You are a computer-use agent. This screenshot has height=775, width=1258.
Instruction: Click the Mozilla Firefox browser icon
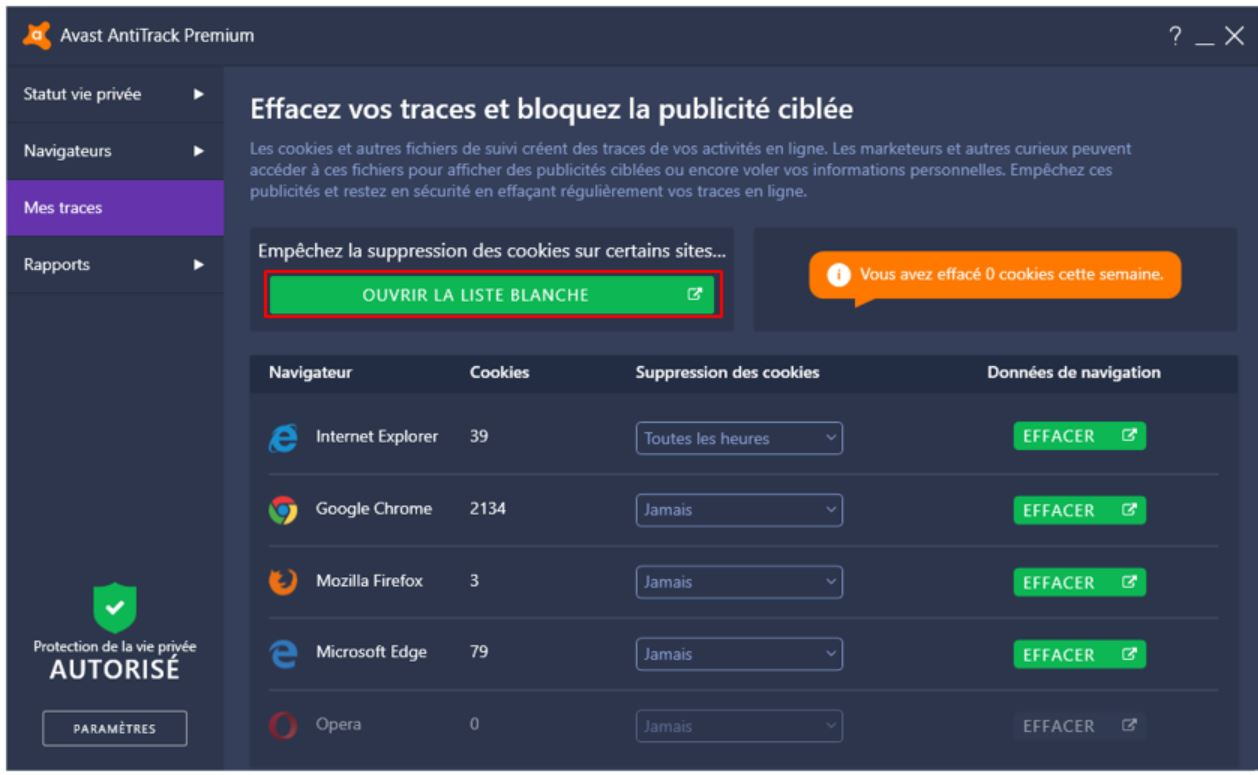coord(283,582)
